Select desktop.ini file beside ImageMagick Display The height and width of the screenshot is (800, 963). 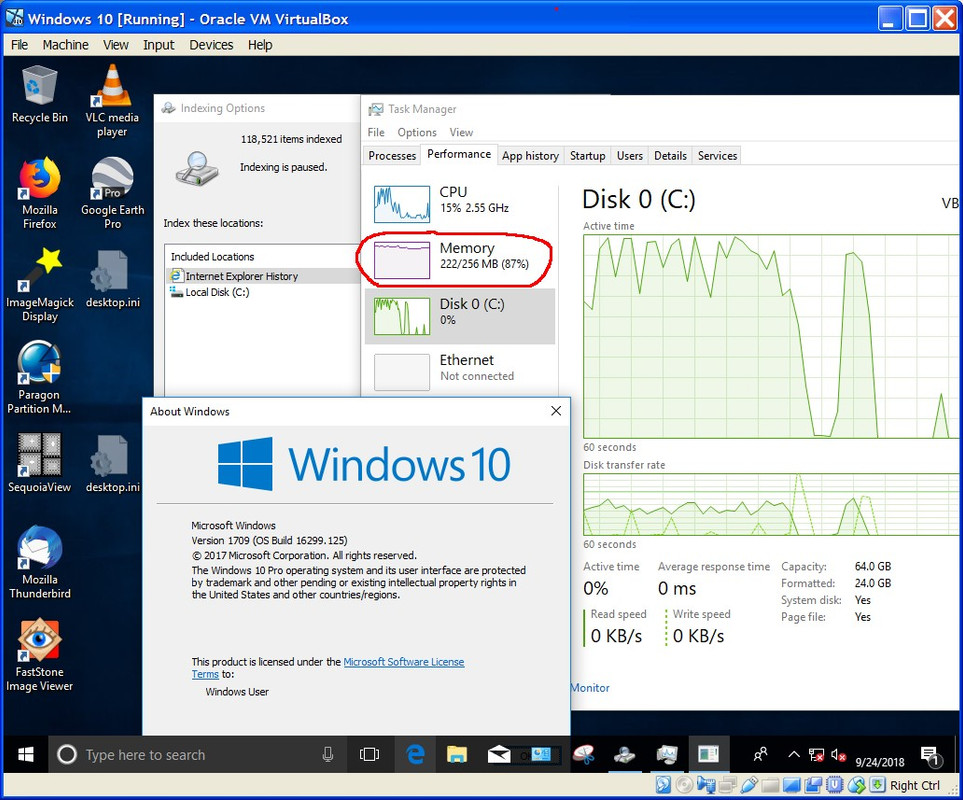coord(112,279)
